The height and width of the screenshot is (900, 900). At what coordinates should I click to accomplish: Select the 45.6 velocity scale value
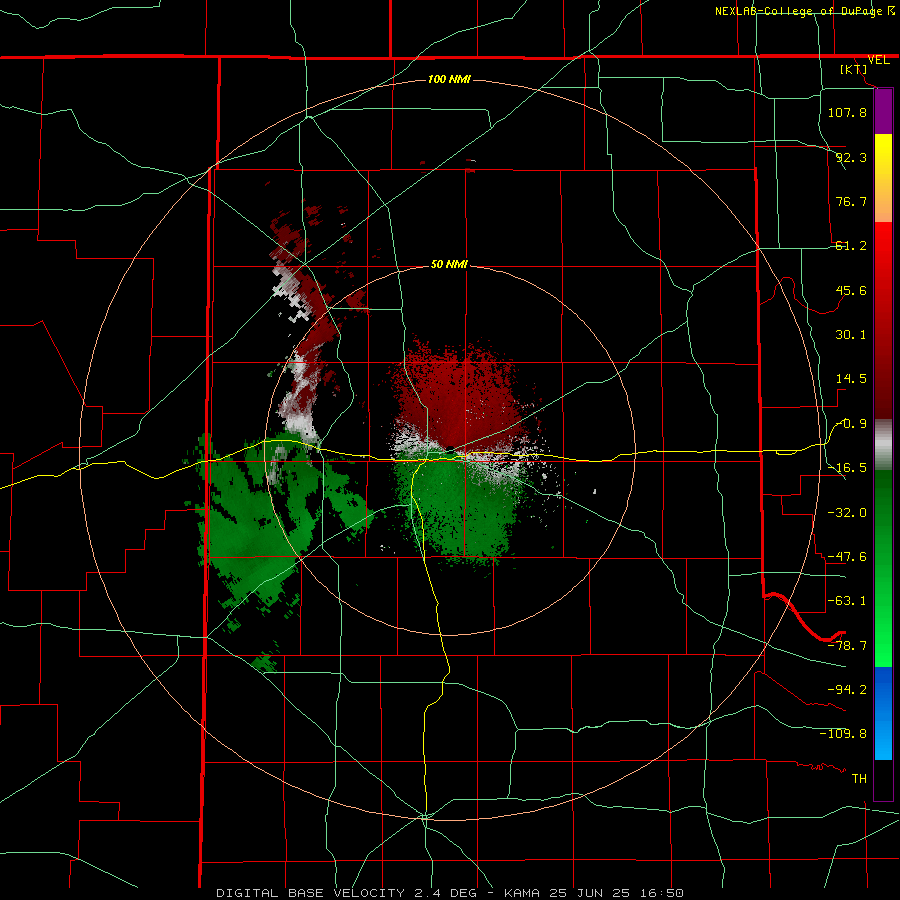[x=851, y=290]
